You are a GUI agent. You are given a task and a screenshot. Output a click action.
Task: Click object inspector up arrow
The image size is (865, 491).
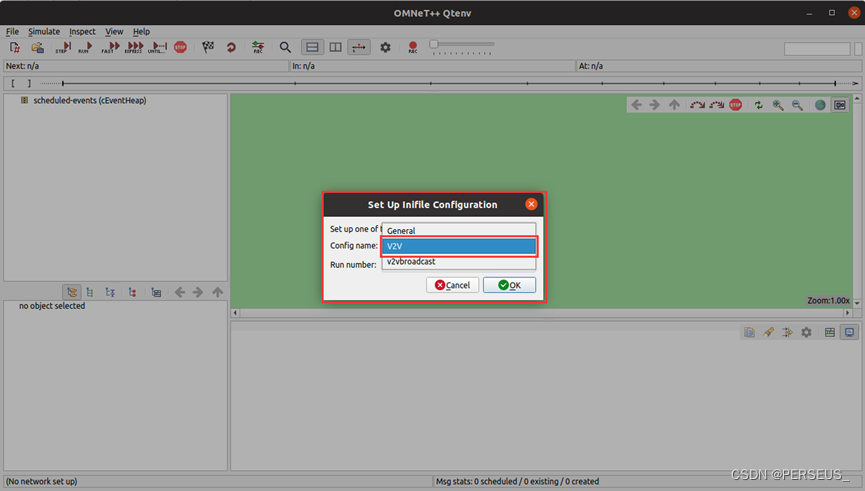click(x=218, y=292)
